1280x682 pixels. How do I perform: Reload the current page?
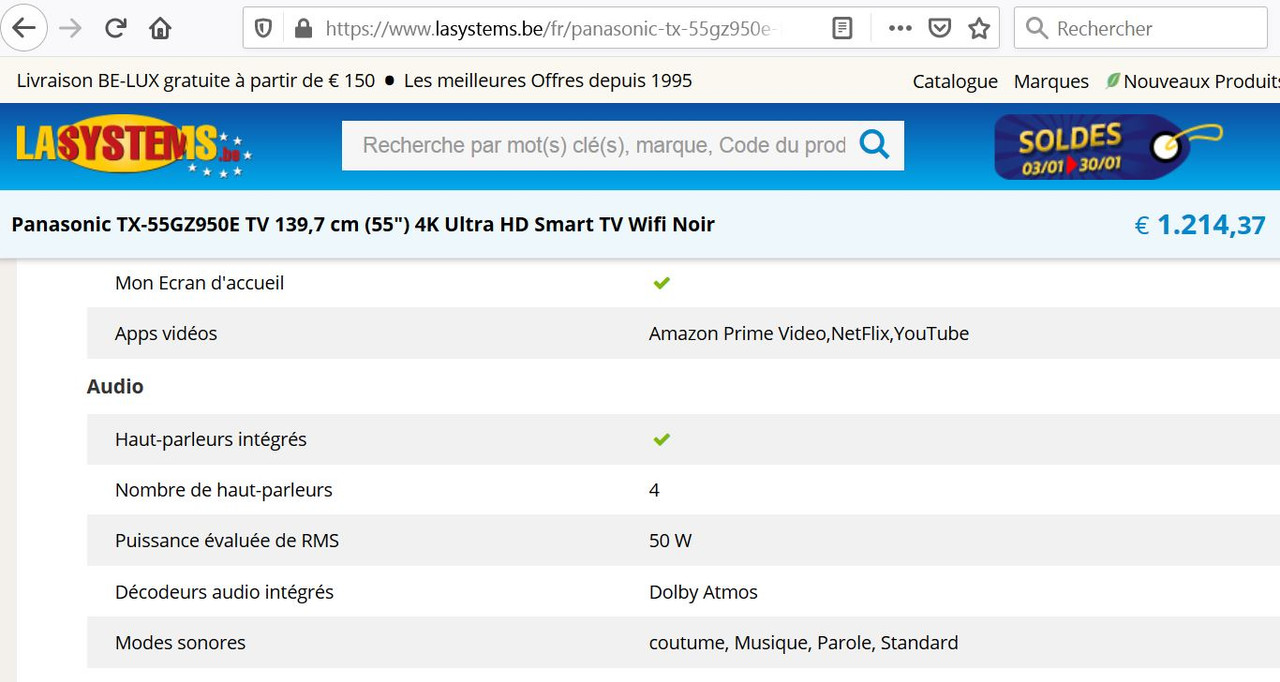116,28
